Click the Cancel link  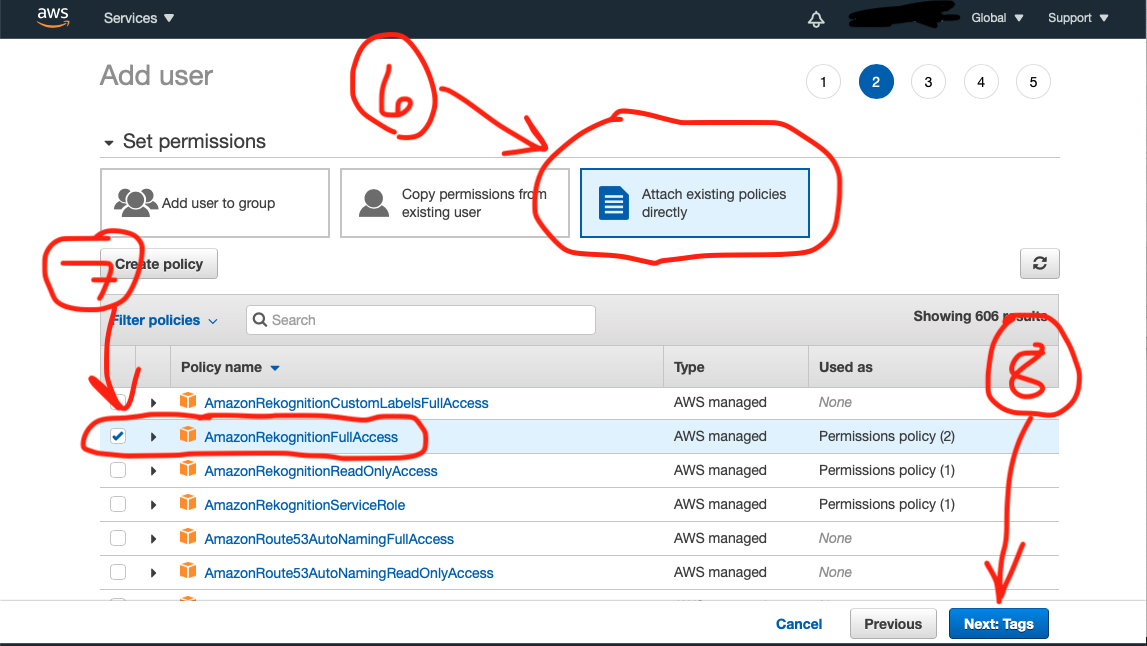[799, 624]
